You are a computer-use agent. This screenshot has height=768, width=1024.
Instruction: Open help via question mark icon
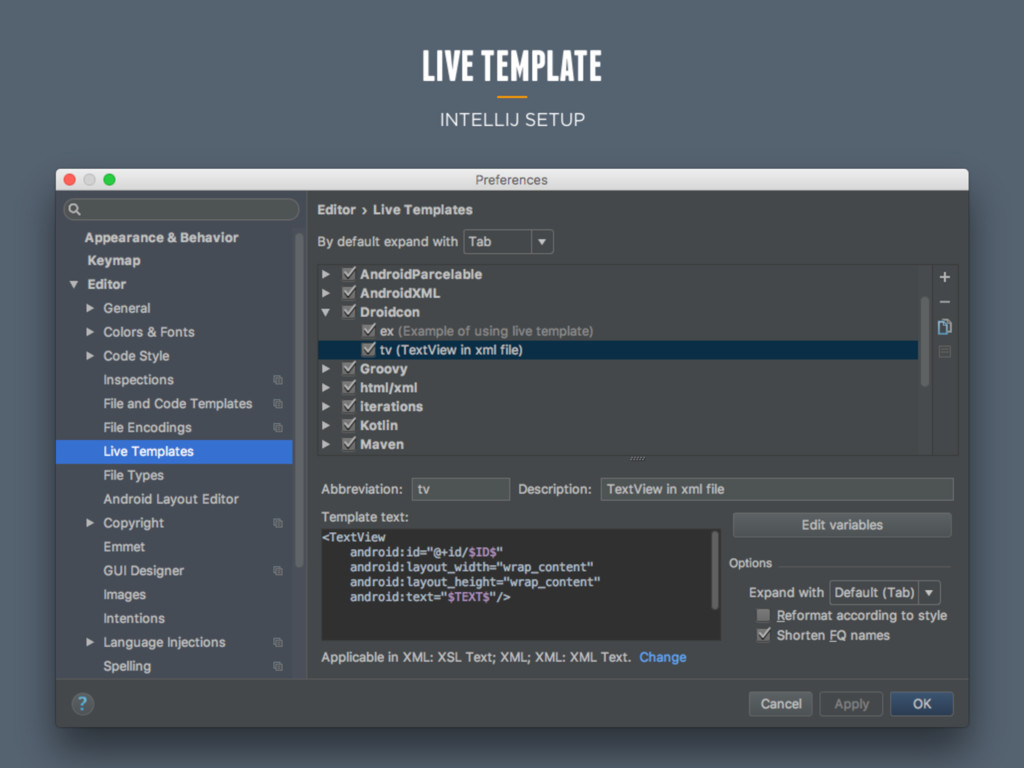[82, 703]
